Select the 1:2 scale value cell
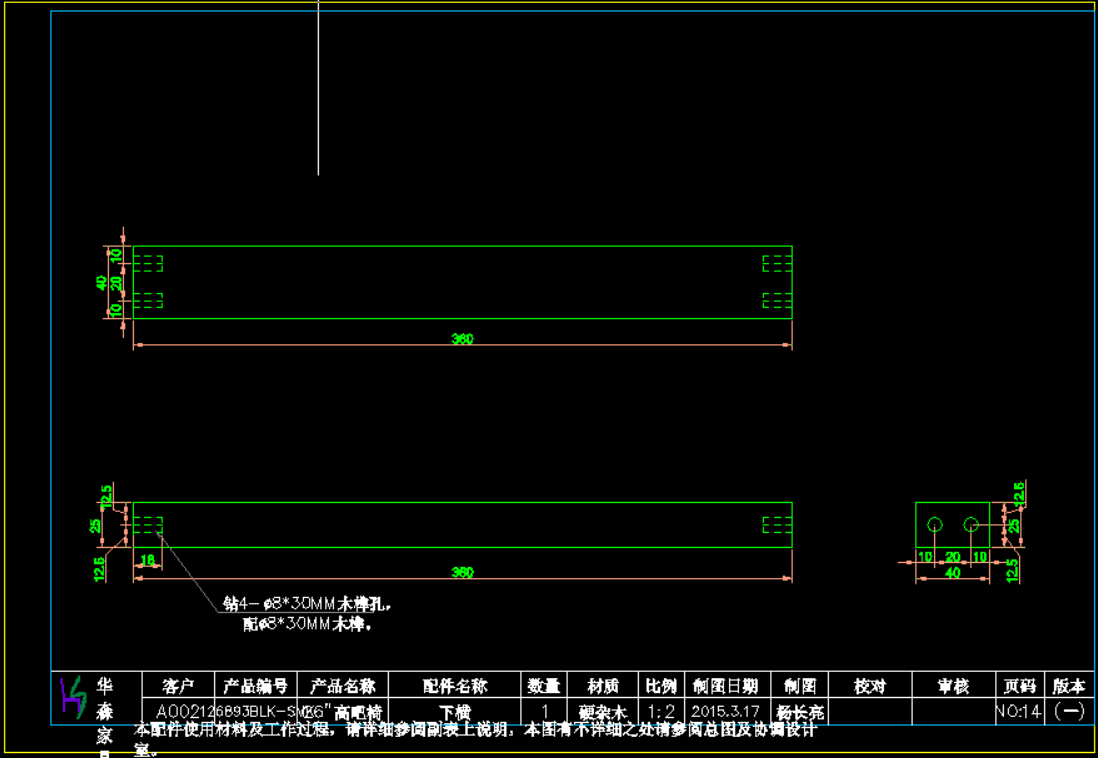Screen dimensions: 1098x758 [x=660, y=712]
